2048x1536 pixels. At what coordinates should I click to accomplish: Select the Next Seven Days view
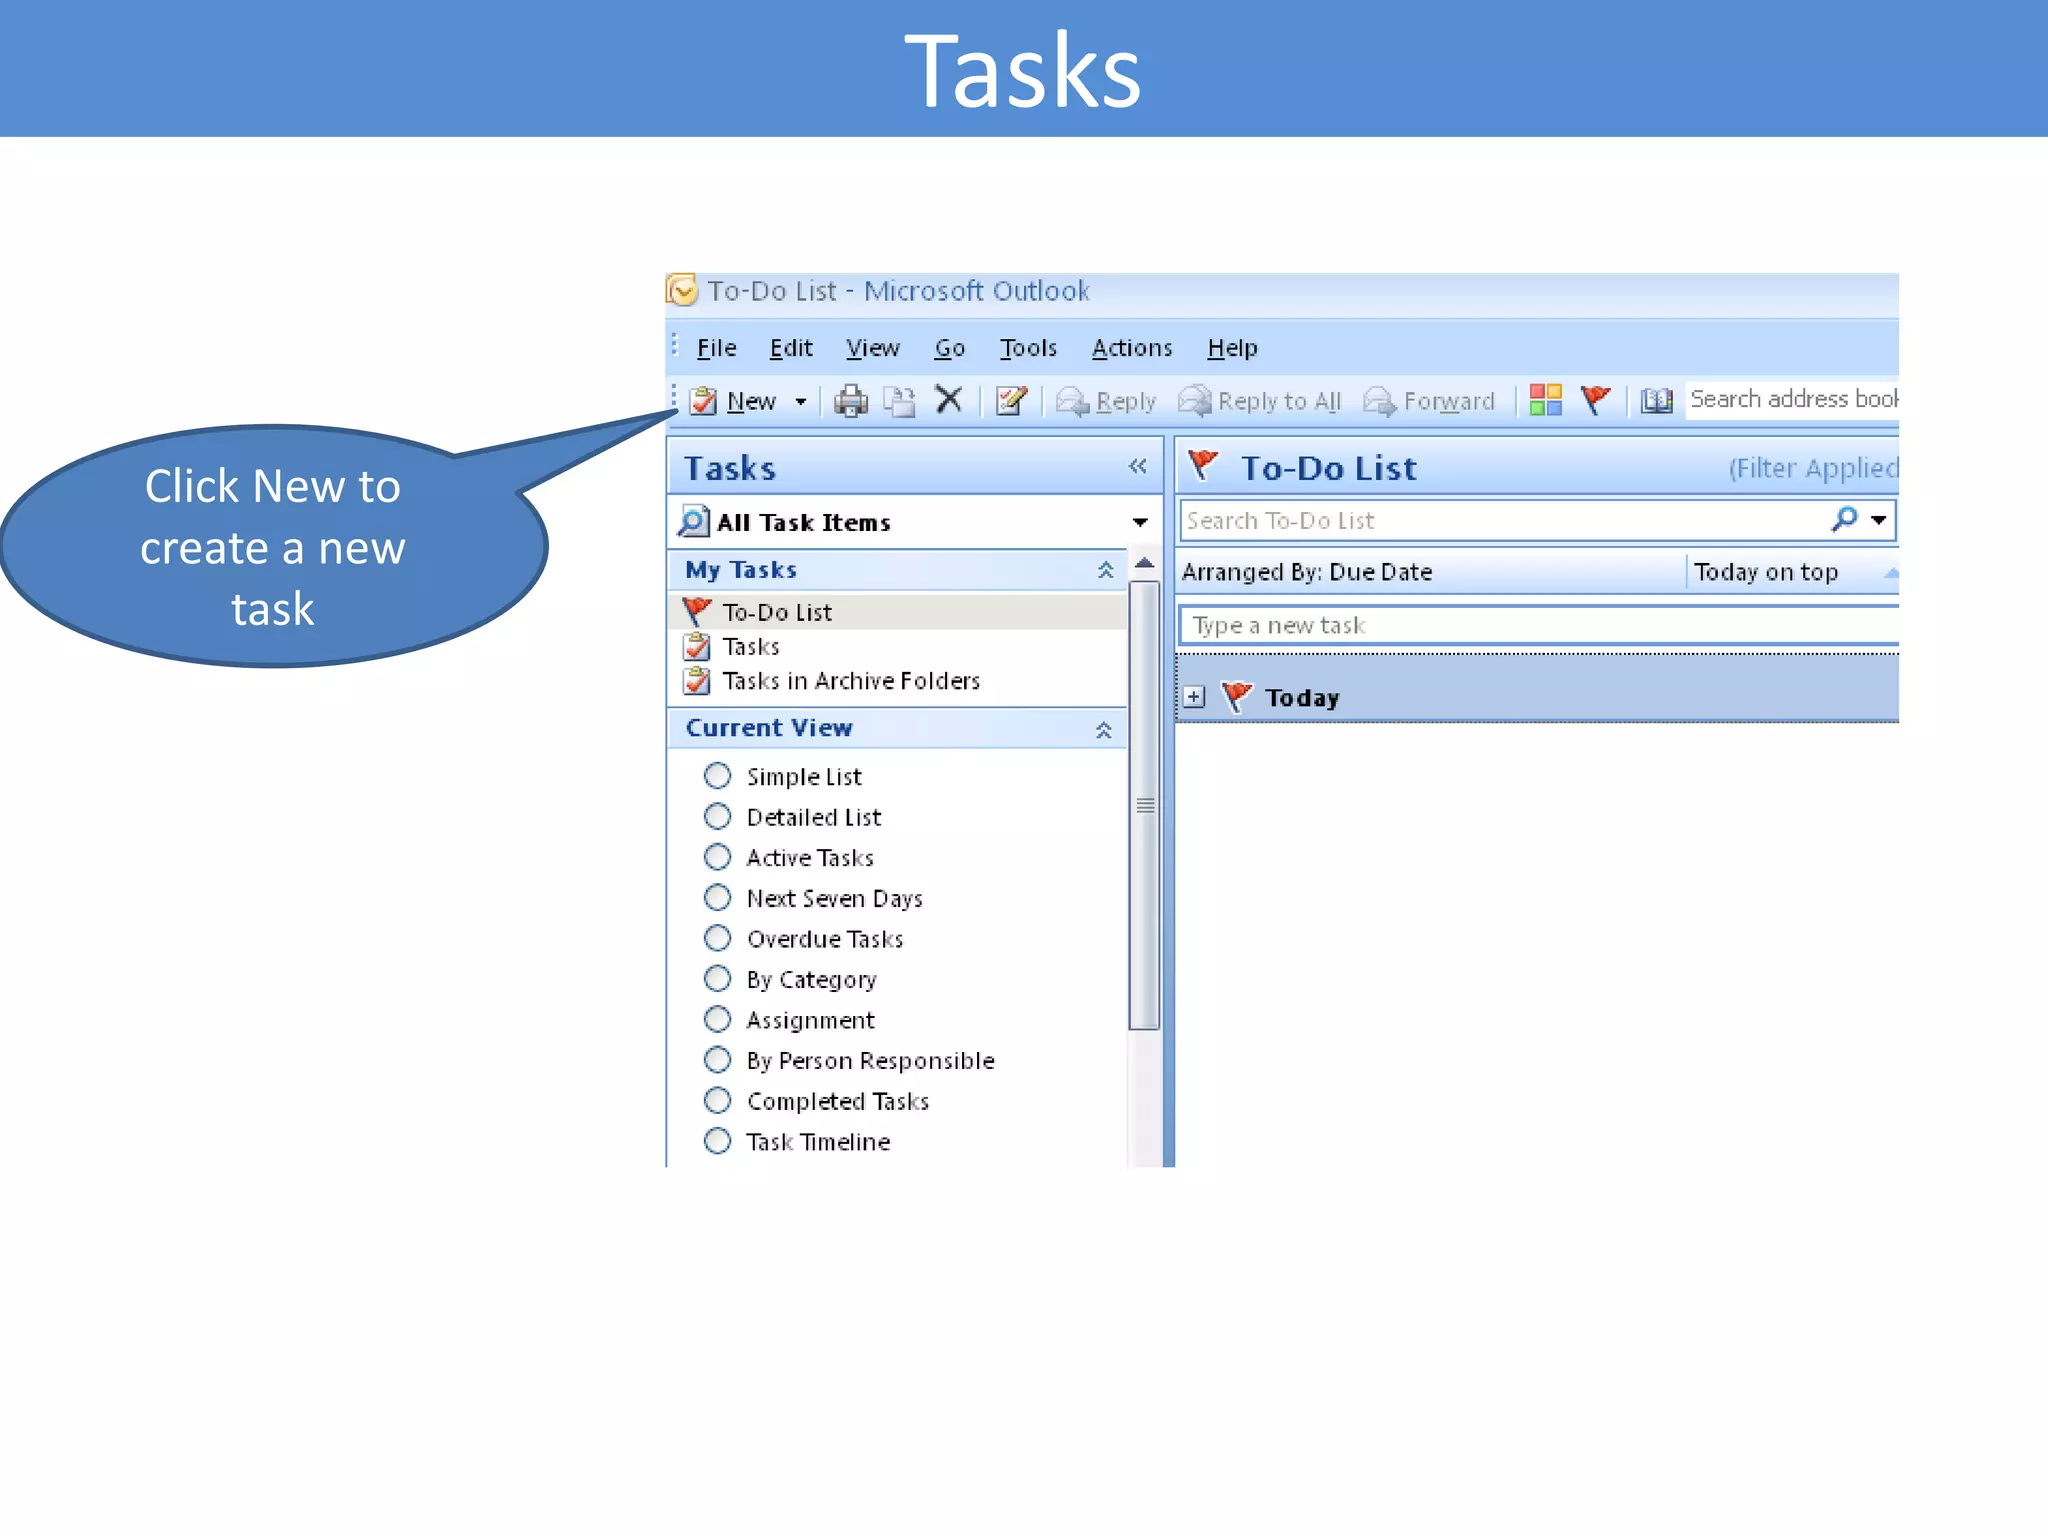tap(812, 898)
